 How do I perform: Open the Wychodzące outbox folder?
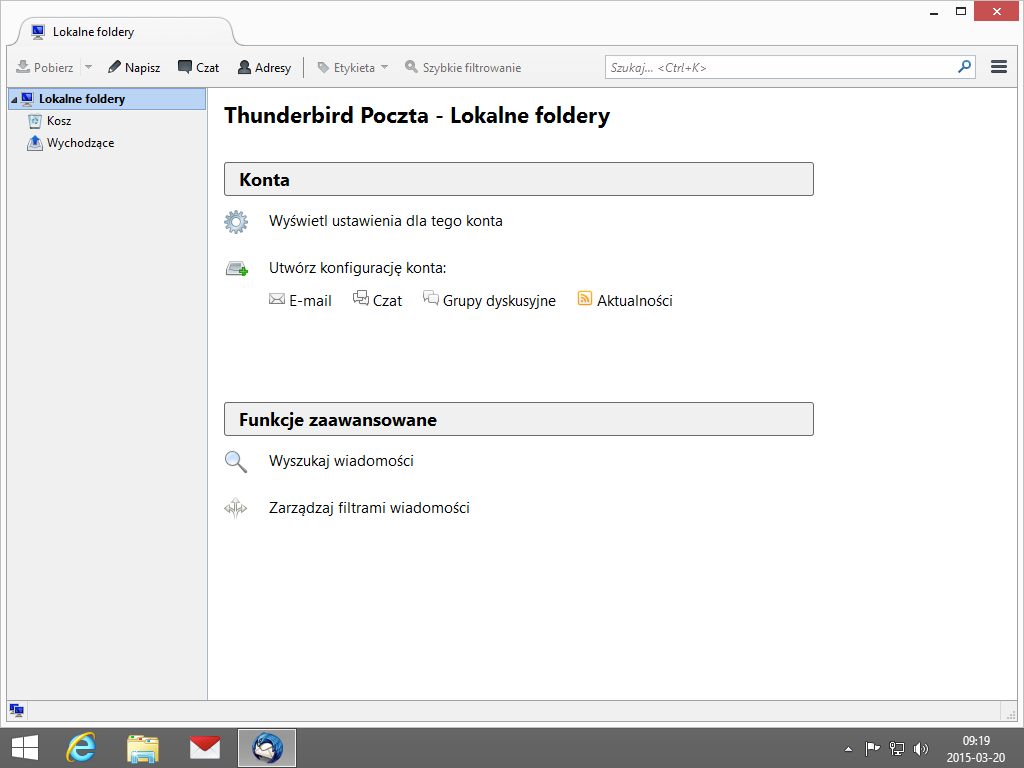[80, 143]
